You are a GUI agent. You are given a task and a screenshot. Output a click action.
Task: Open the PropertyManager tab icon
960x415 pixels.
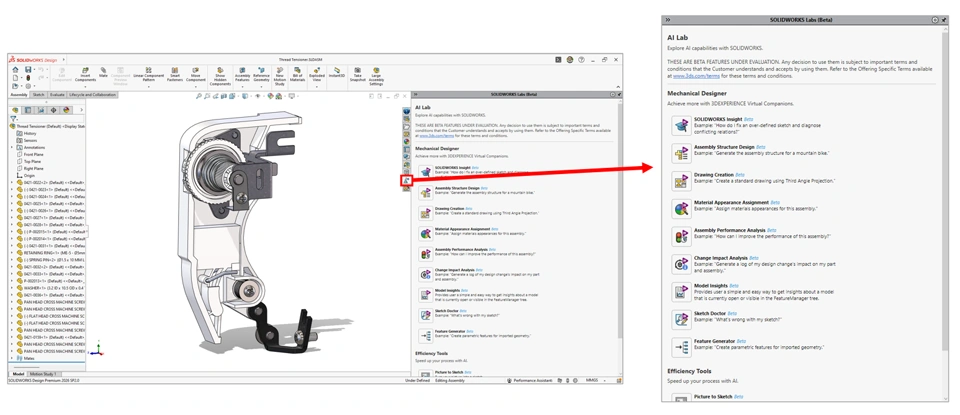[28, 110]
